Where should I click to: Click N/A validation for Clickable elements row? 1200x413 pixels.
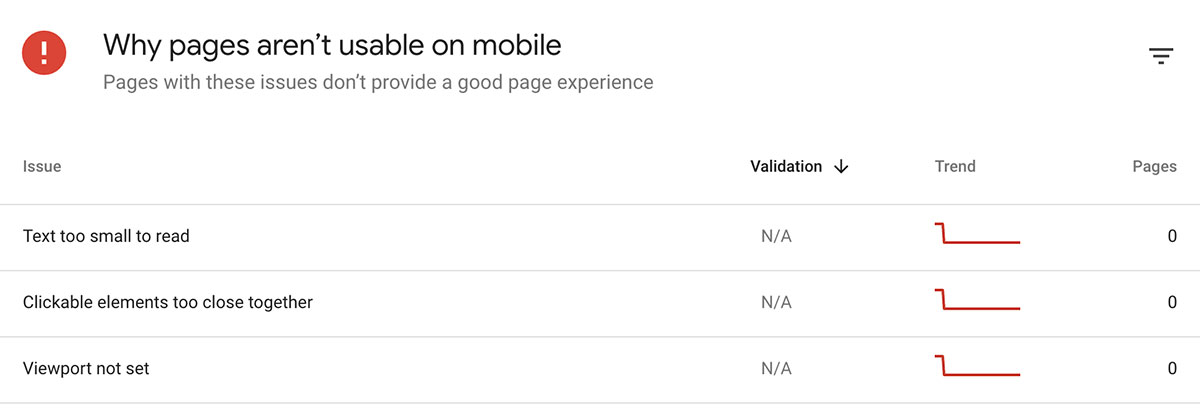coord(776,302)
